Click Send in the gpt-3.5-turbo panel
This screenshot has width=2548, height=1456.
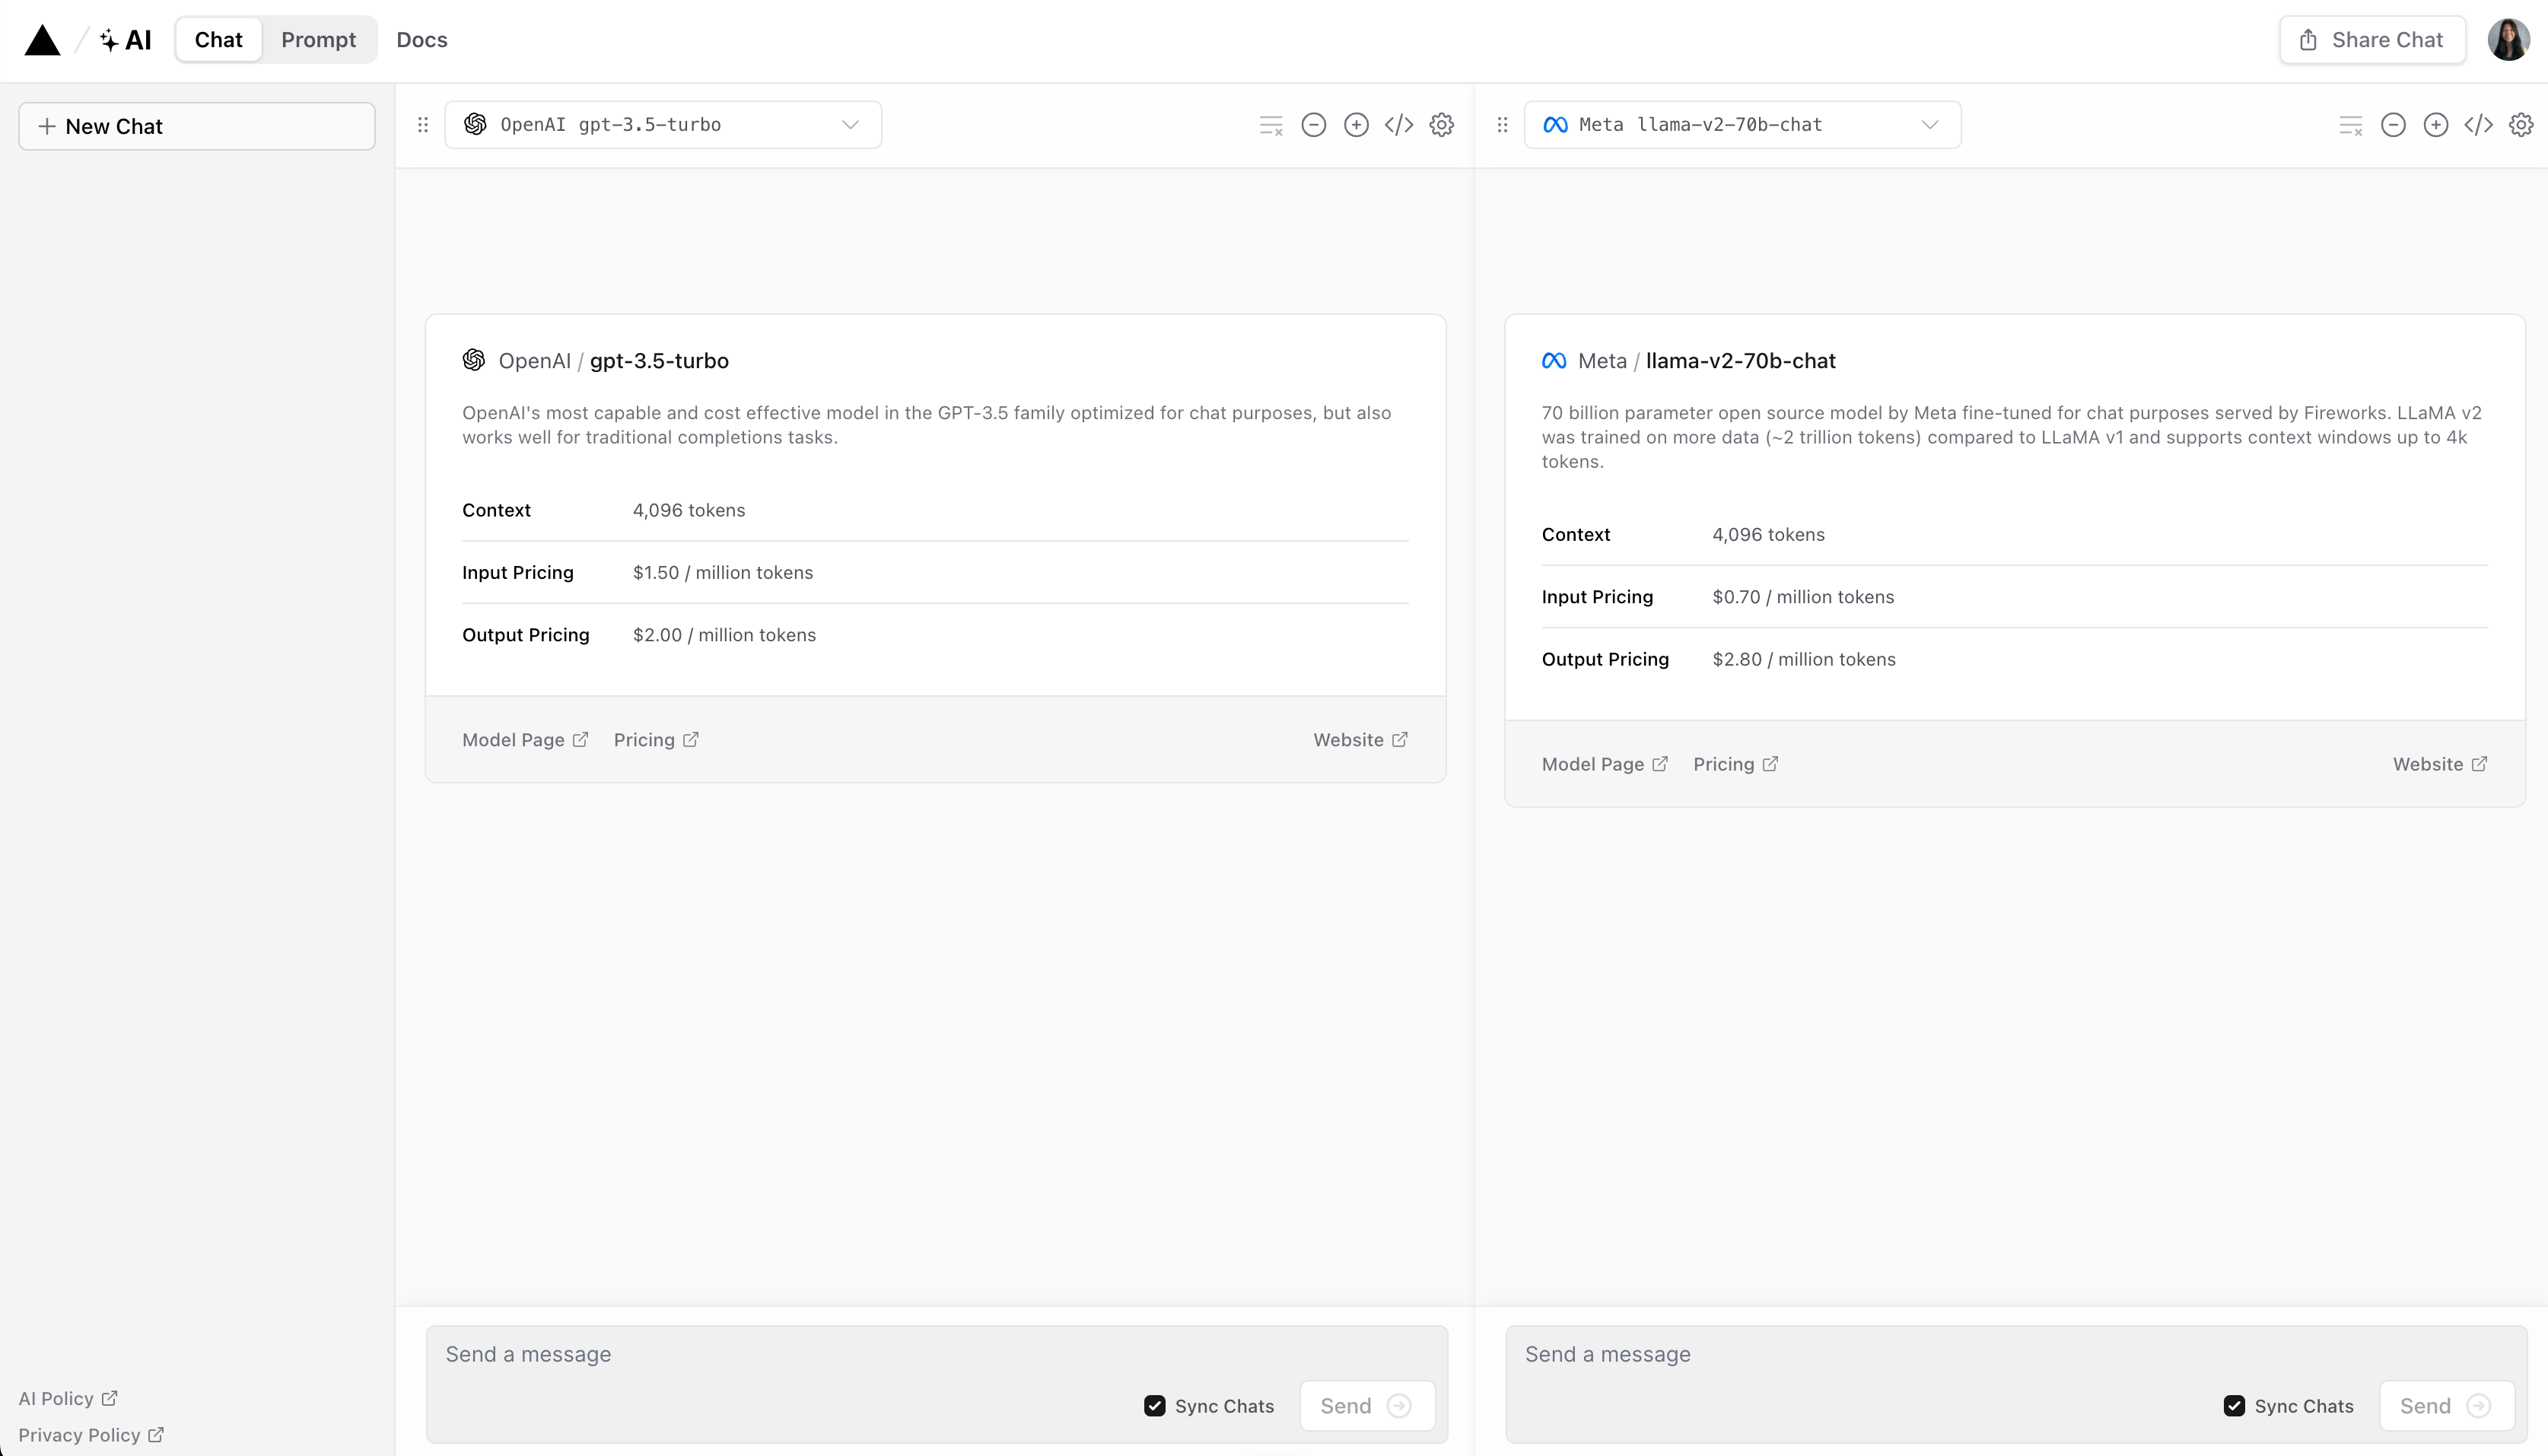1367,1406
